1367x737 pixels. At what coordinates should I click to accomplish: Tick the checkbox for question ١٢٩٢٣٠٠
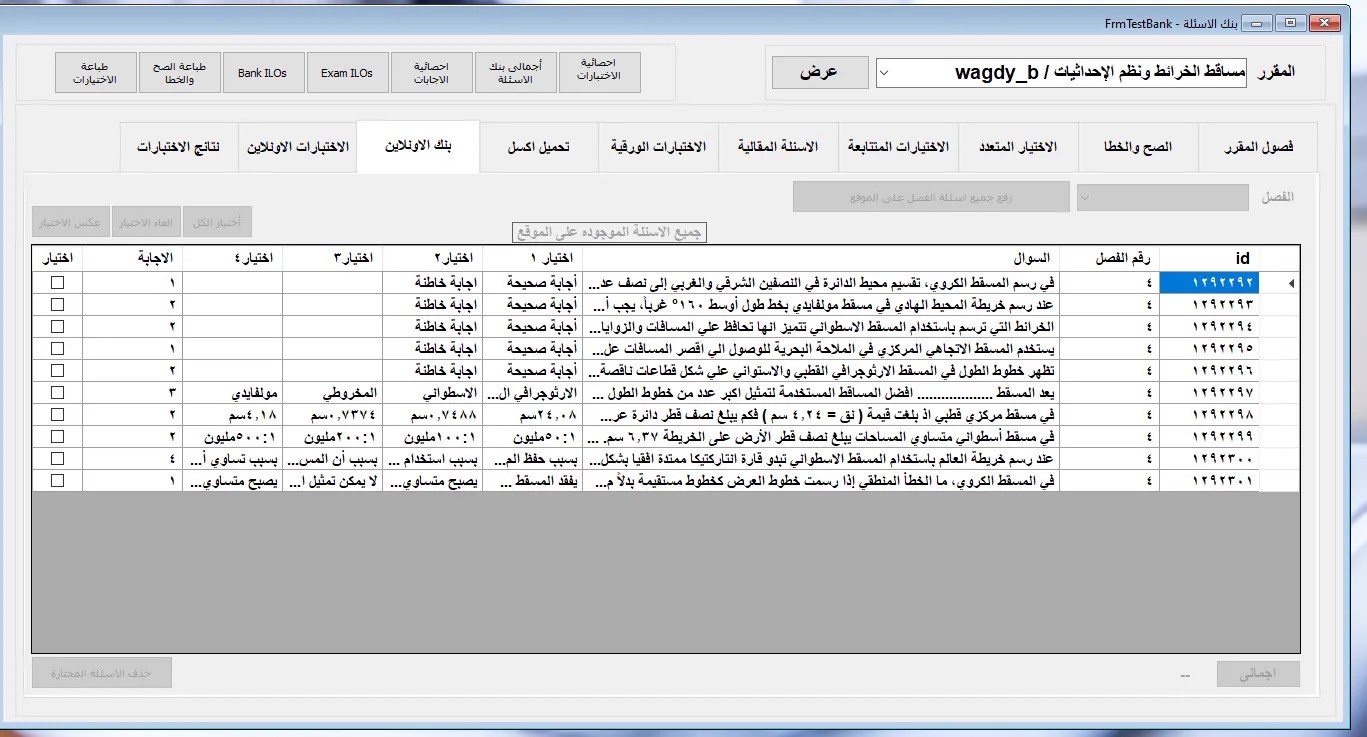coord(57,459)
